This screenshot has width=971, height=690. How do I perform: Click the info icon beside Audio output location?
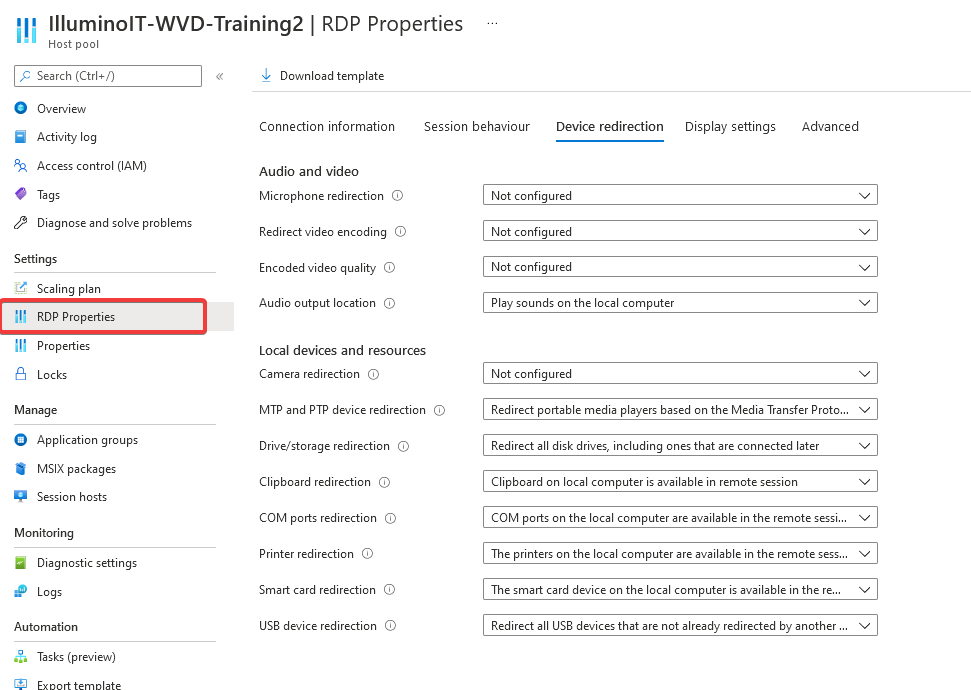pyautogui.click(x=390, y=303)
